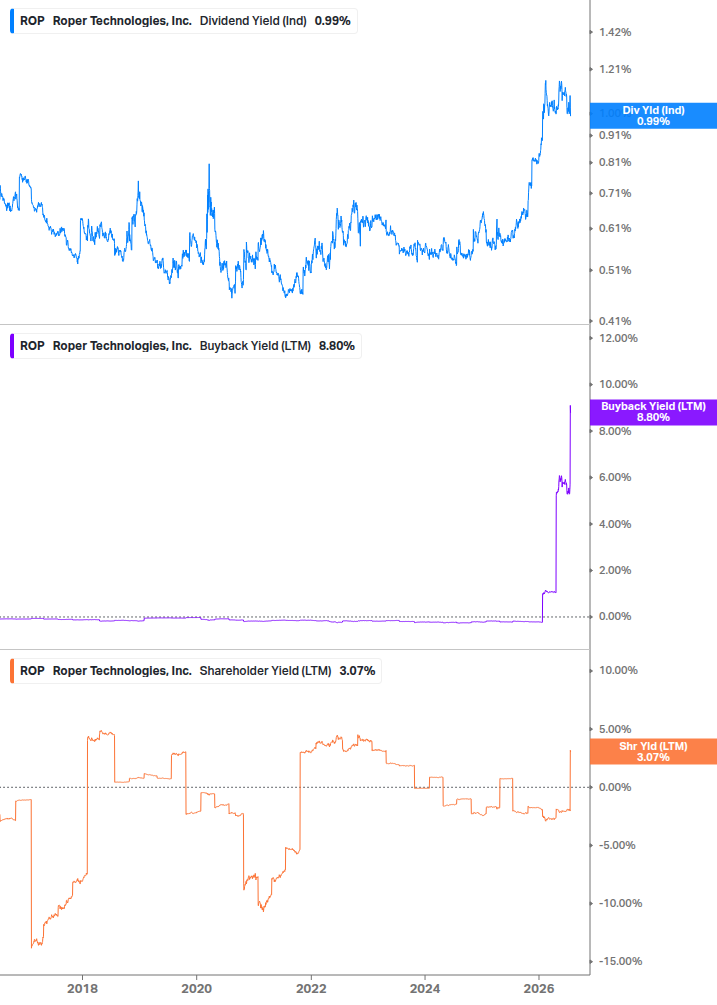Click the blue color bar of Dividend Yield legend

pos(12,21)
